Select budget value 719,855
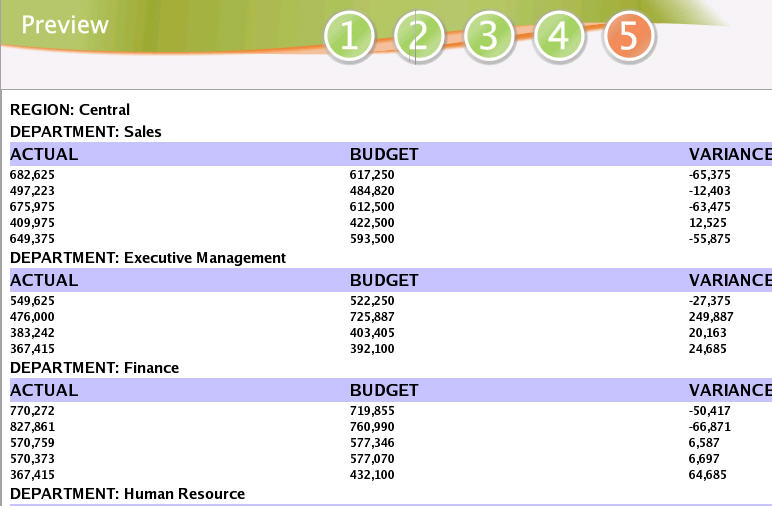 pyautogui.click(x=372, y=411)
